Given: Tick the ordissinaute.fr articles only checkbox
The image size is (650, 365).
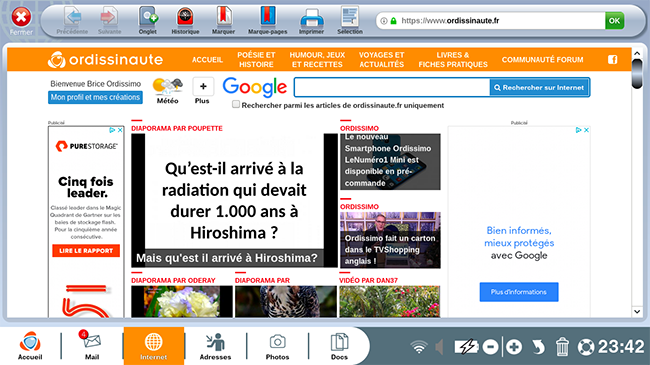Looking at the screenshot, I should click(236, 105).
